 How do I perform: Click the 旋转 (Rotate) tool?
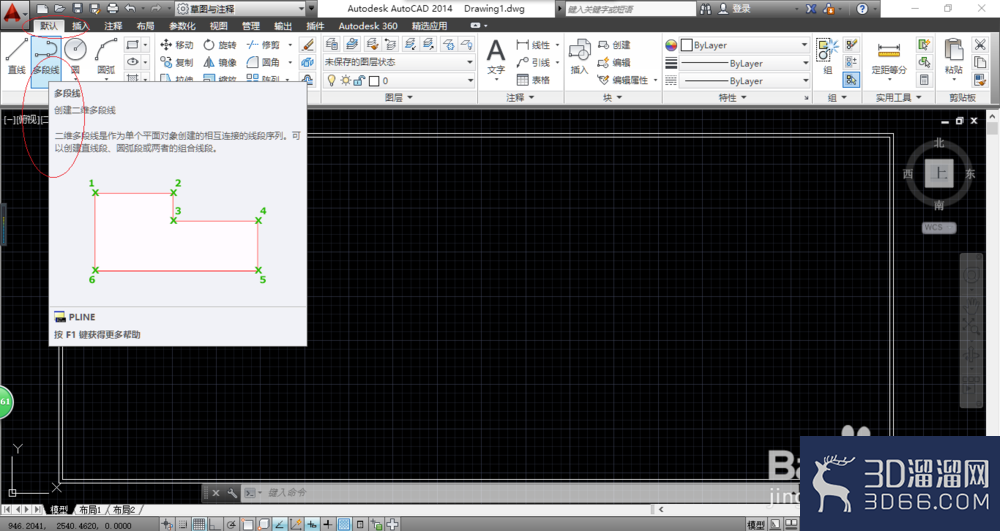(220, 45)
